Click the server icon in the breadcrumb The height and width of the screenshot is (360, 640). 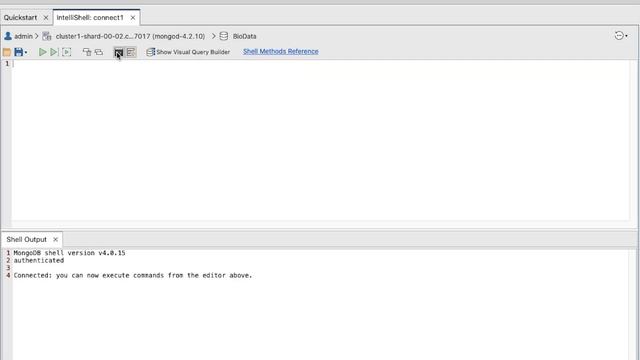pyautogui.click(x=47, y=36)
